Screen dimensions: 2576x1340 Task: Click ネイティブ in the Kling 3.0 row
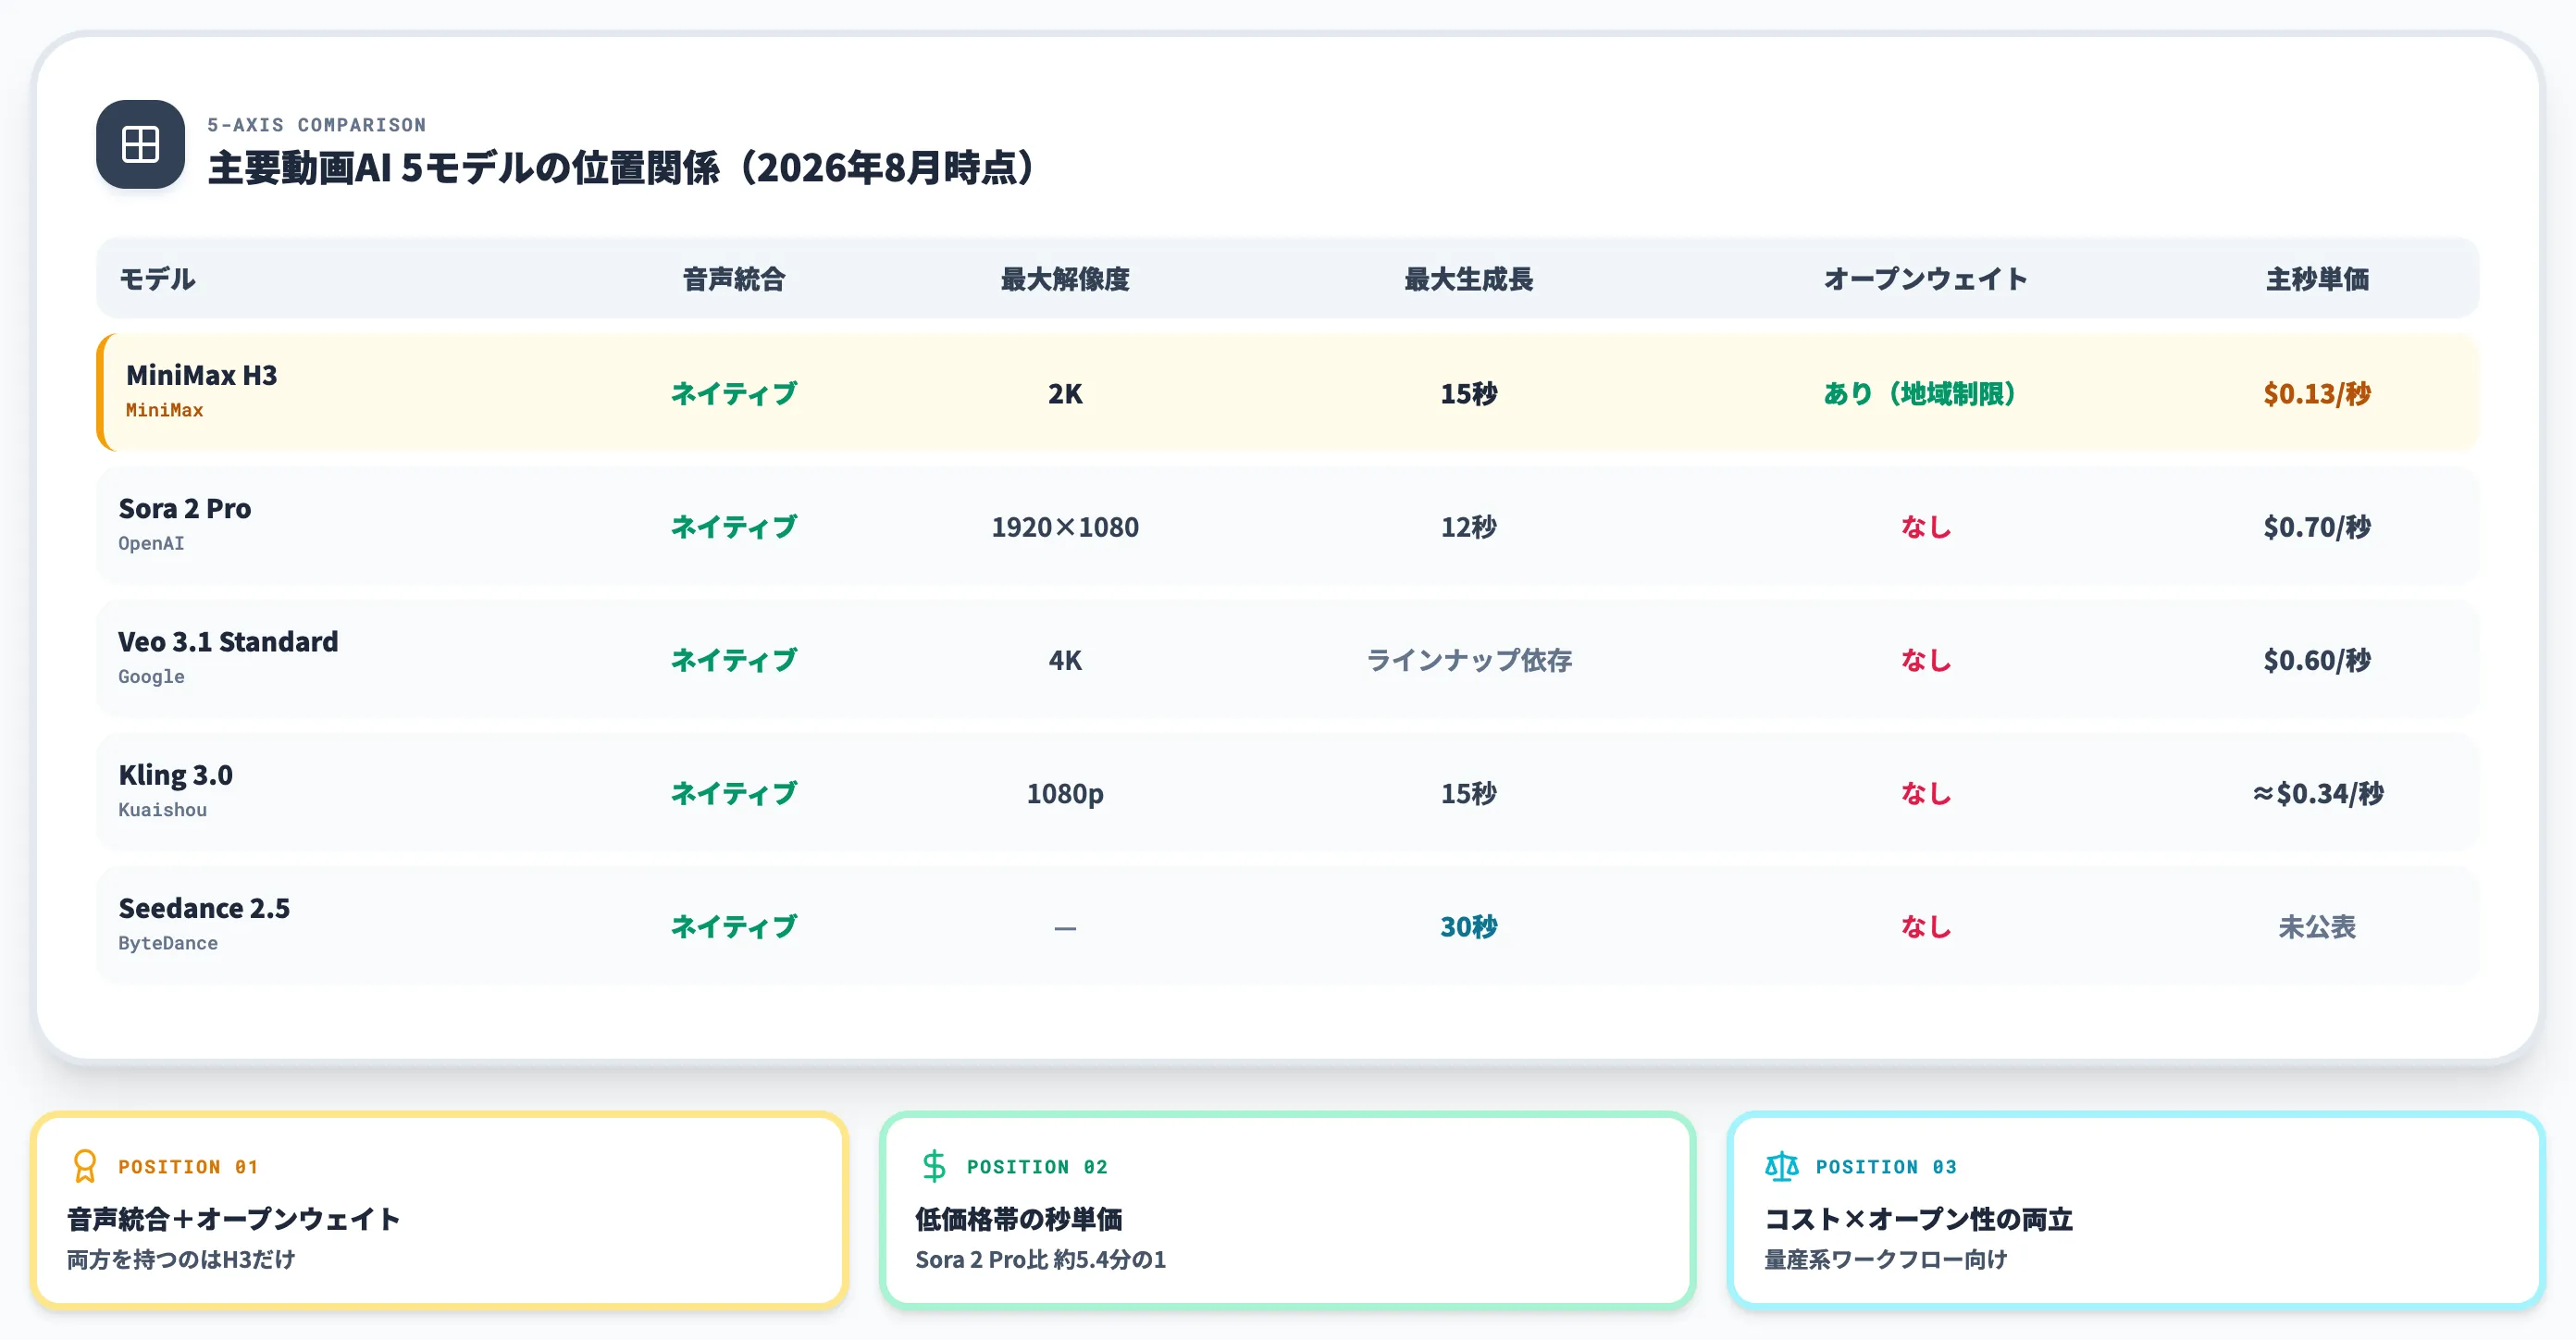[734, 793]
